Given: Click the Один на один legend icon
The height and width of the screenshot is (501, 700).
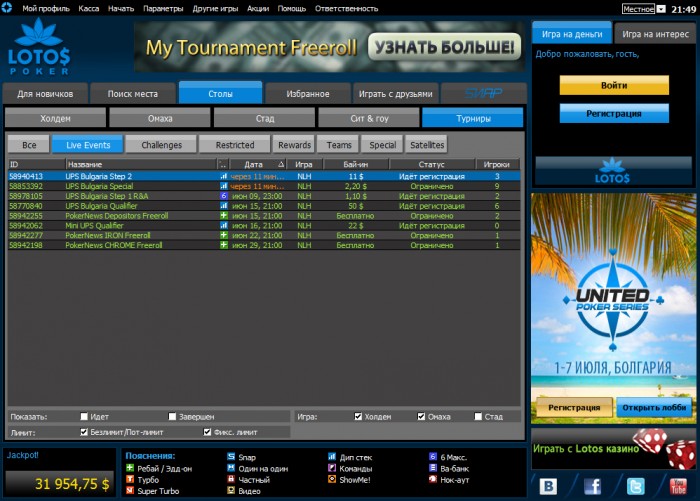Looking at the screenshot, I should pyautogui.click(x=231, y=468).
